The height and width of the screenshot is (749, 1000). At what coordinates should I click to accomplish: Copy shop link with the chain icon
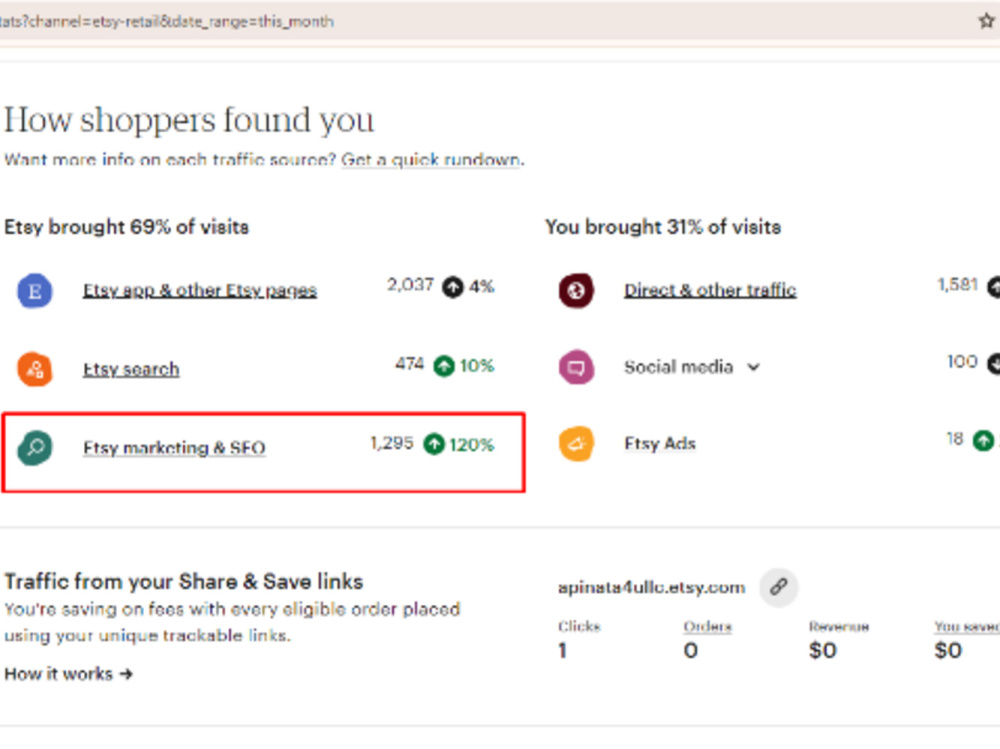click(x=778, y=587)
